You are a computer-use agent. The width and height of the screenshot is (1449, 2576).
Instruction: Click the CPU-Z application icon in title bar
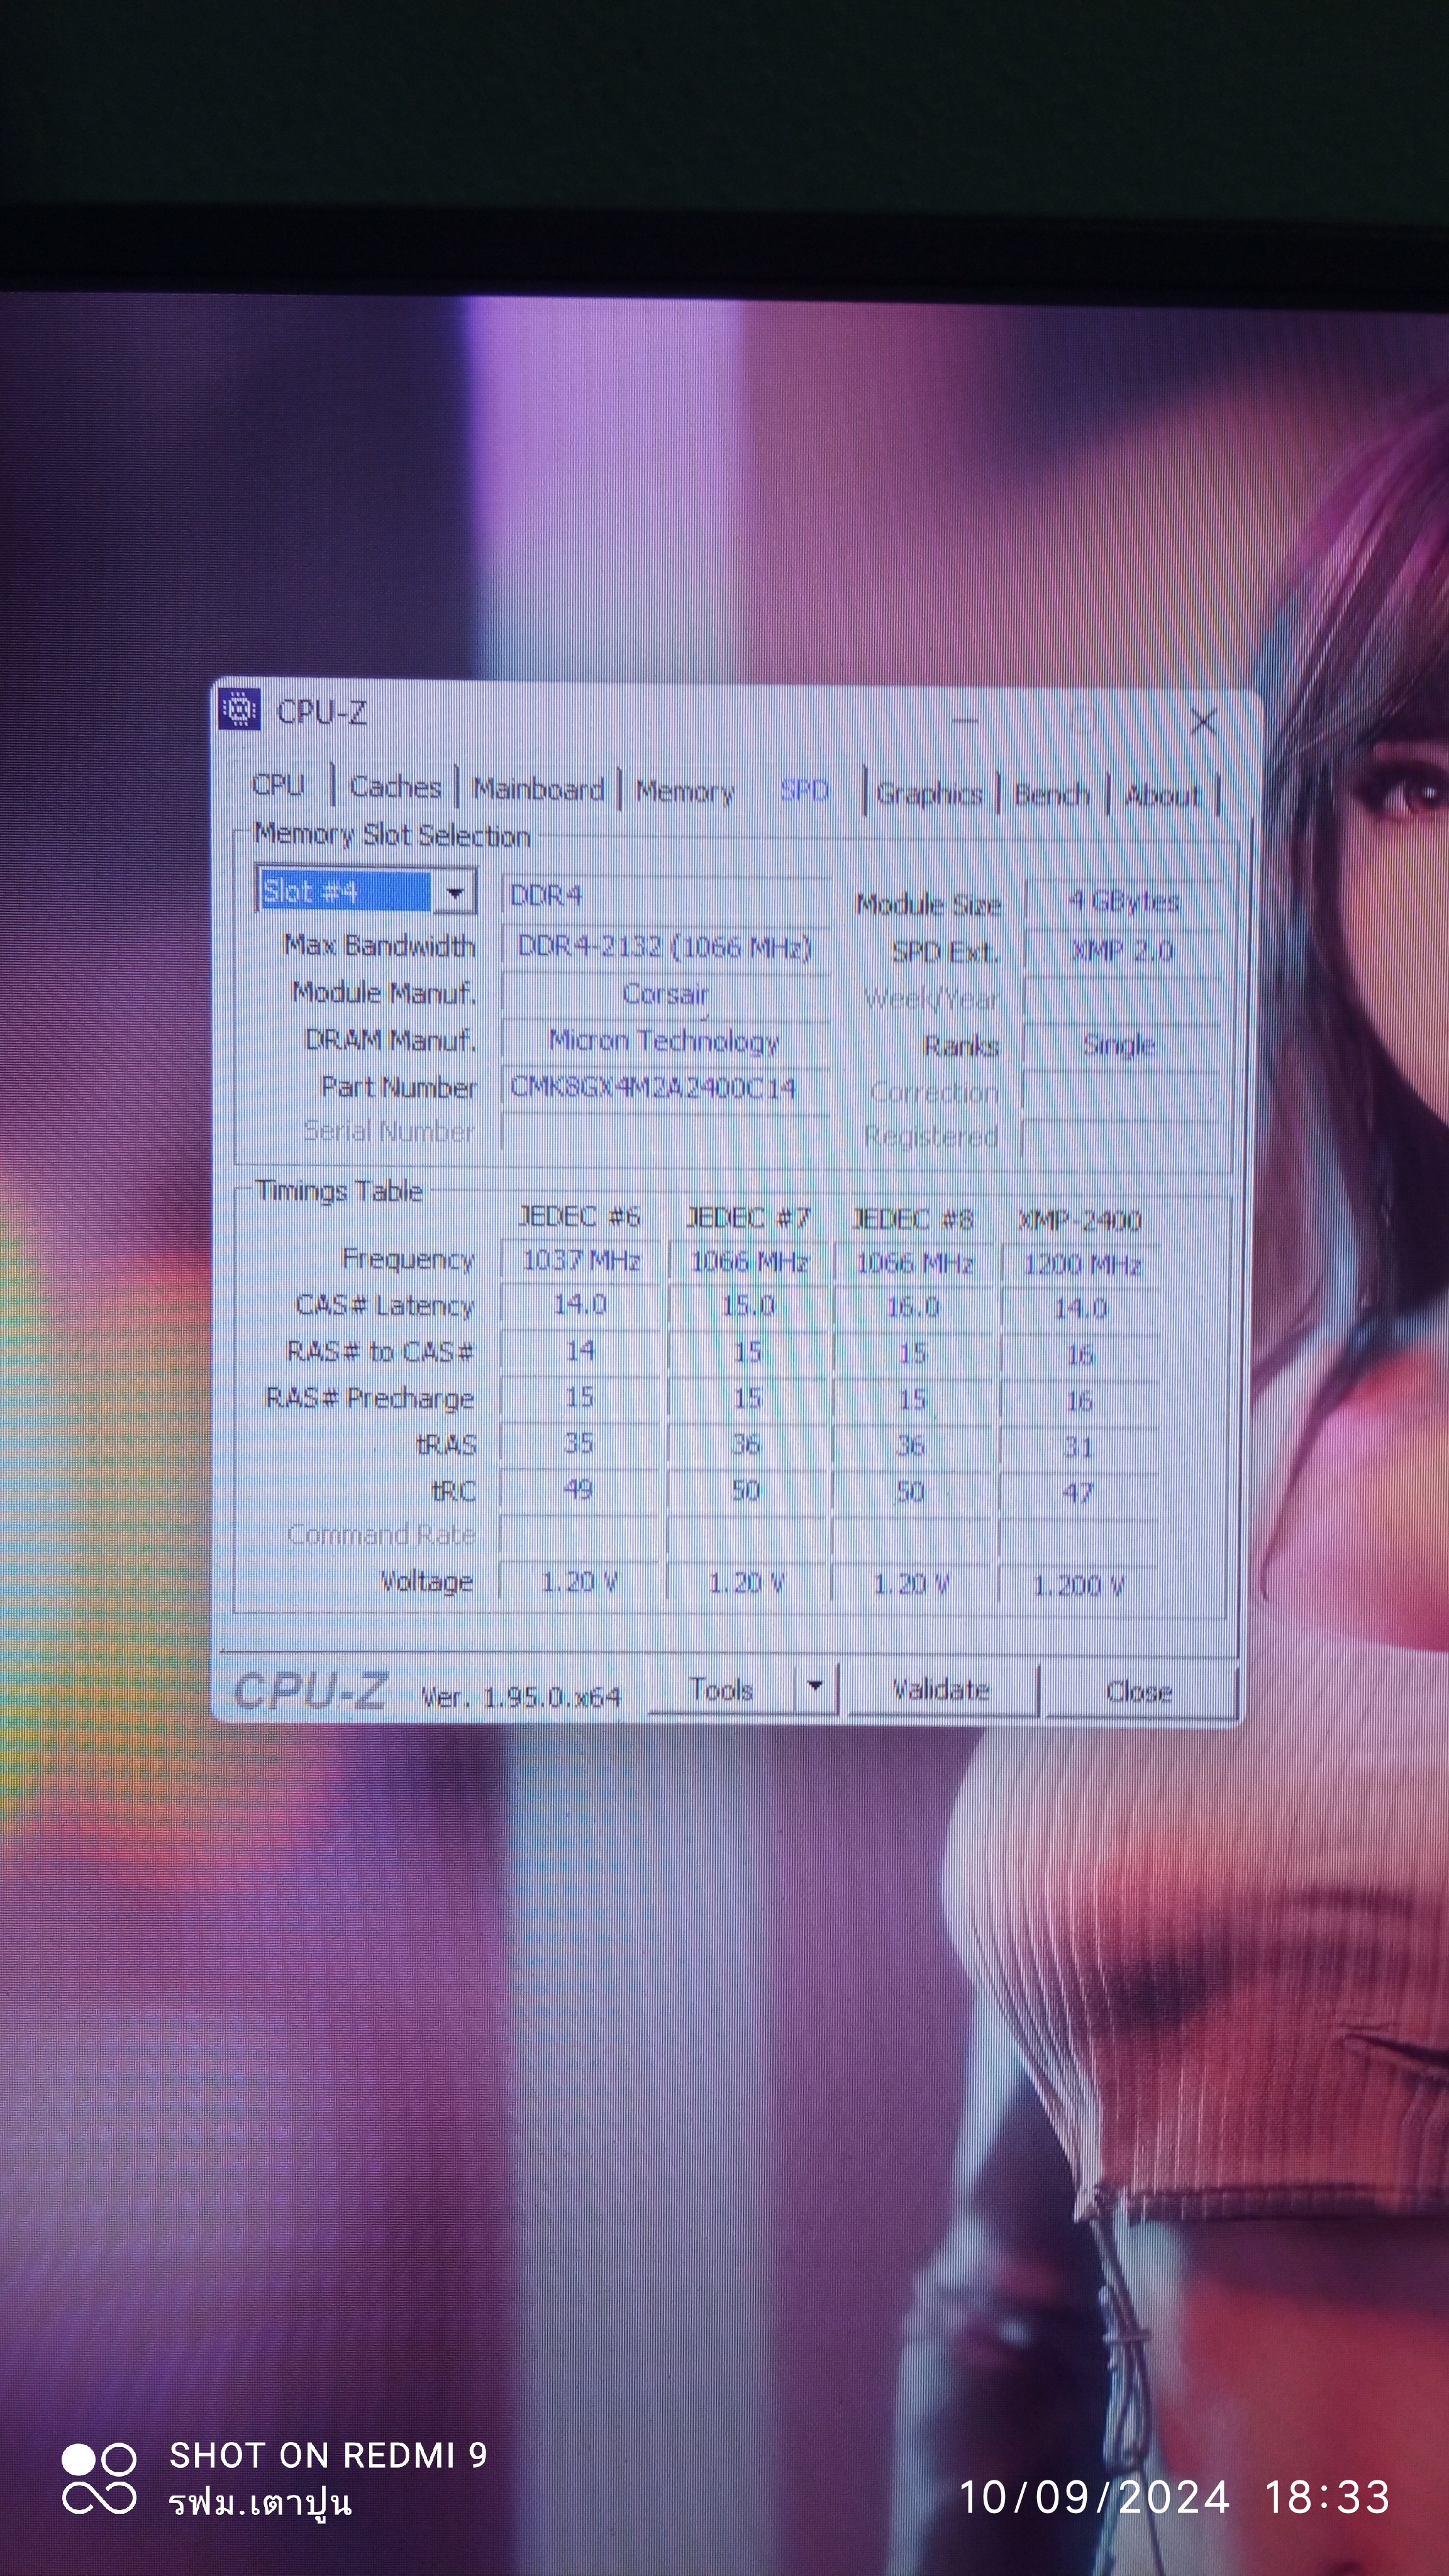(x=240, y=710)
